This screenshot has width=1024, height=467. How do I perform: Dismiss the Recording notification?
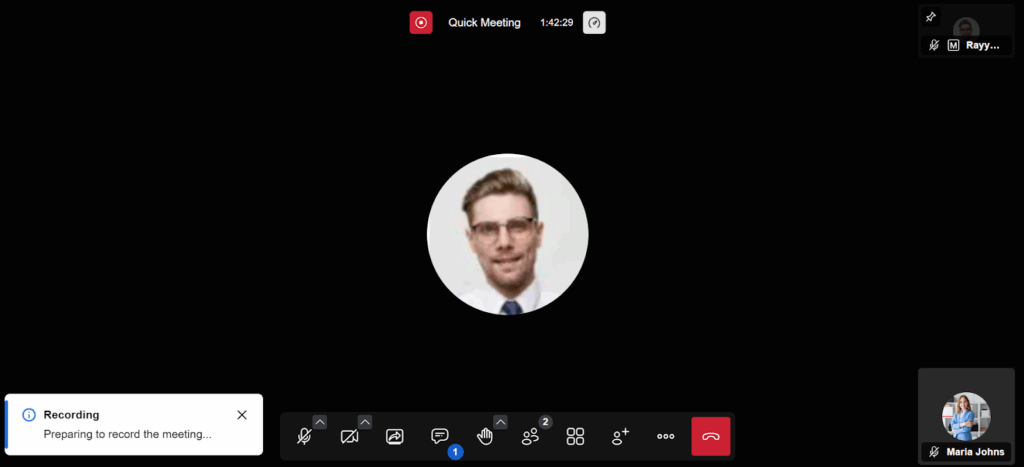[242, 415]
